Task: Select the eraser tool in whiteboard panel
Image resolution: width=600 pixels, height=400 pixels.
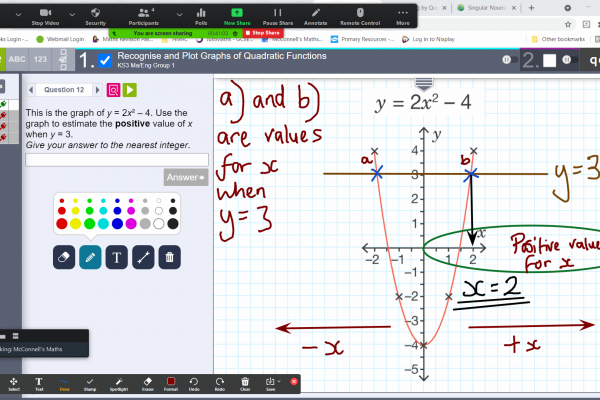Action: (x=63, y=257)
